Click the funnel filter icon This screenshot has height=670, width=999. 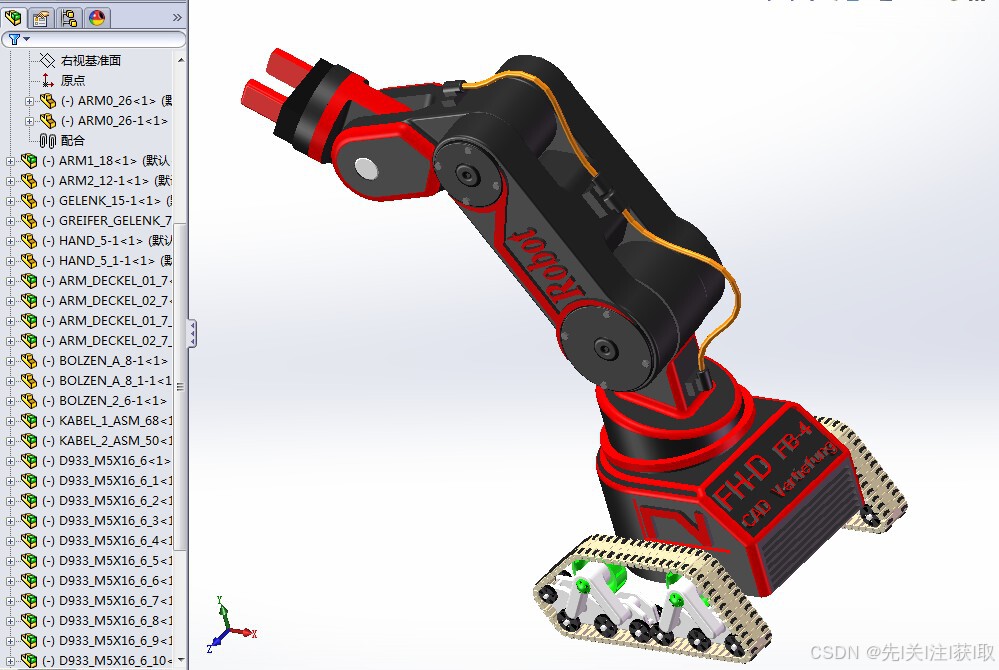[15, 39]
